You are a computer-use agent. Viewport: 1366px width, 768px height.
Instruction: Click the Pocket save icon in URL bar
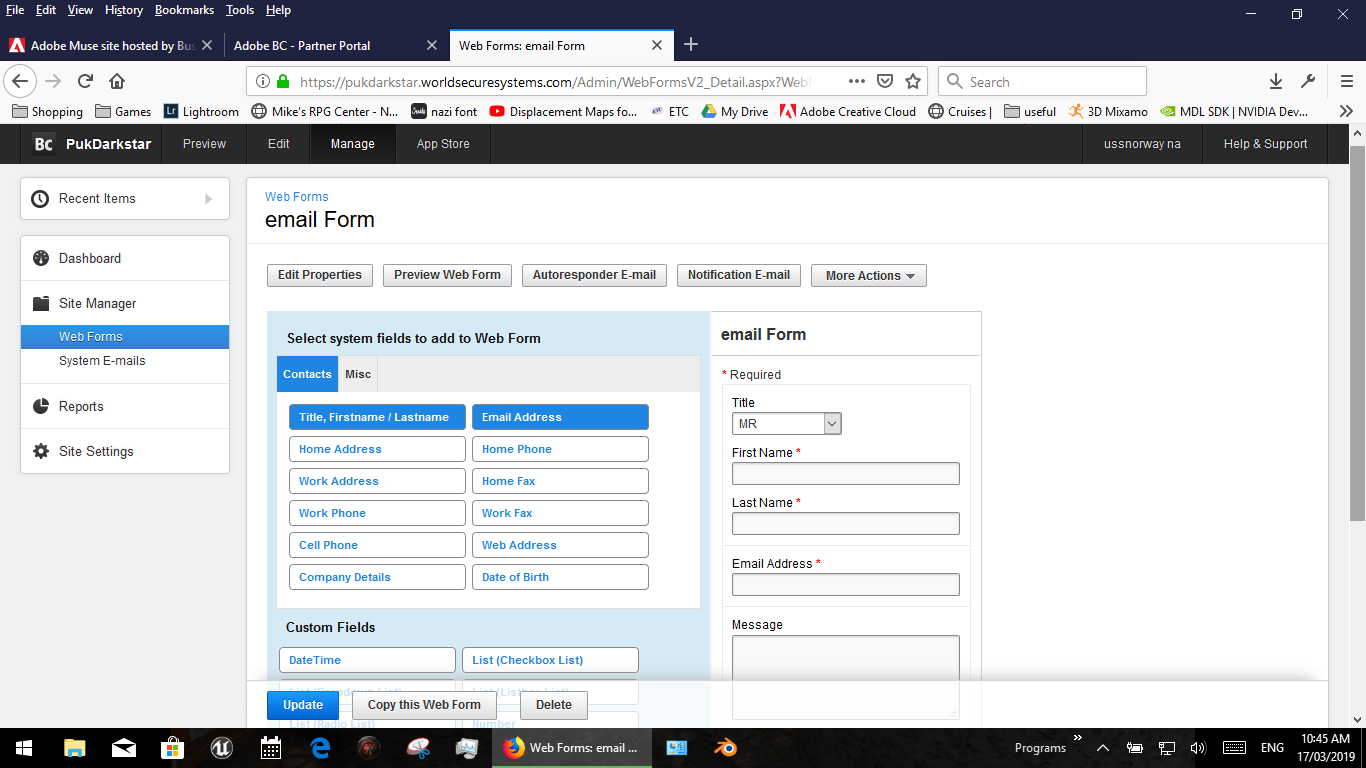(885, 81)
